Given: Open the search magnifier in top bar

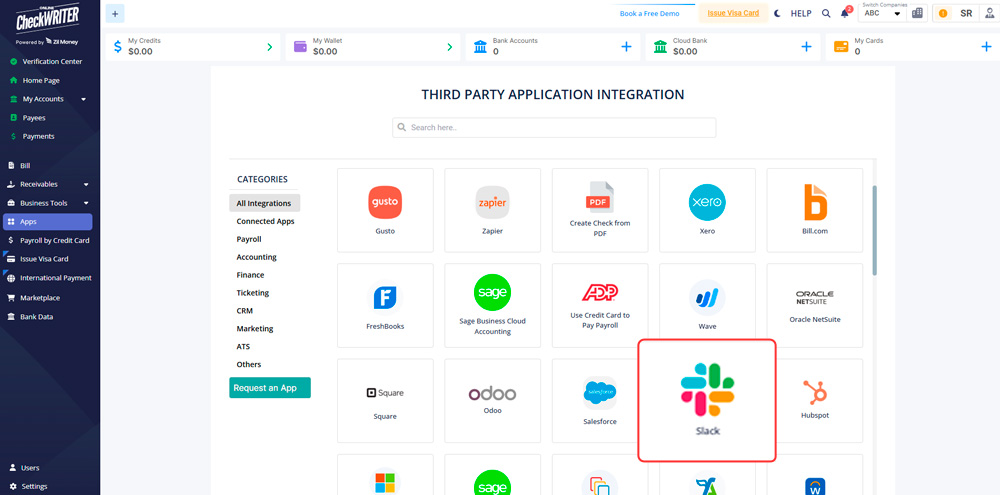Looking at the screenshot, I should [x=826, y=13].
